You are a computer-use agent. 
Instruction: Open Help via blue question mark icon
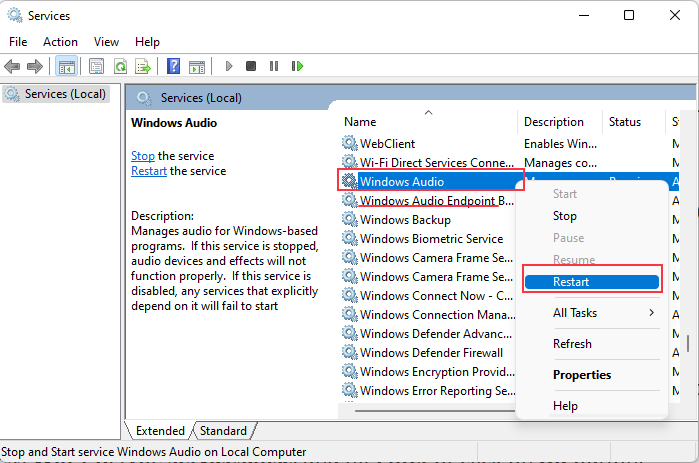tap(173, 66)
